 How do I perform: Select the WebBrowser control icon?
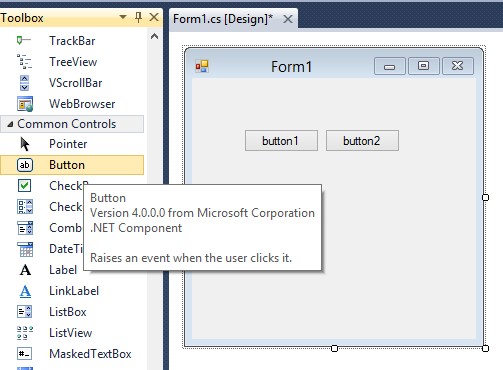click(25, 104)
